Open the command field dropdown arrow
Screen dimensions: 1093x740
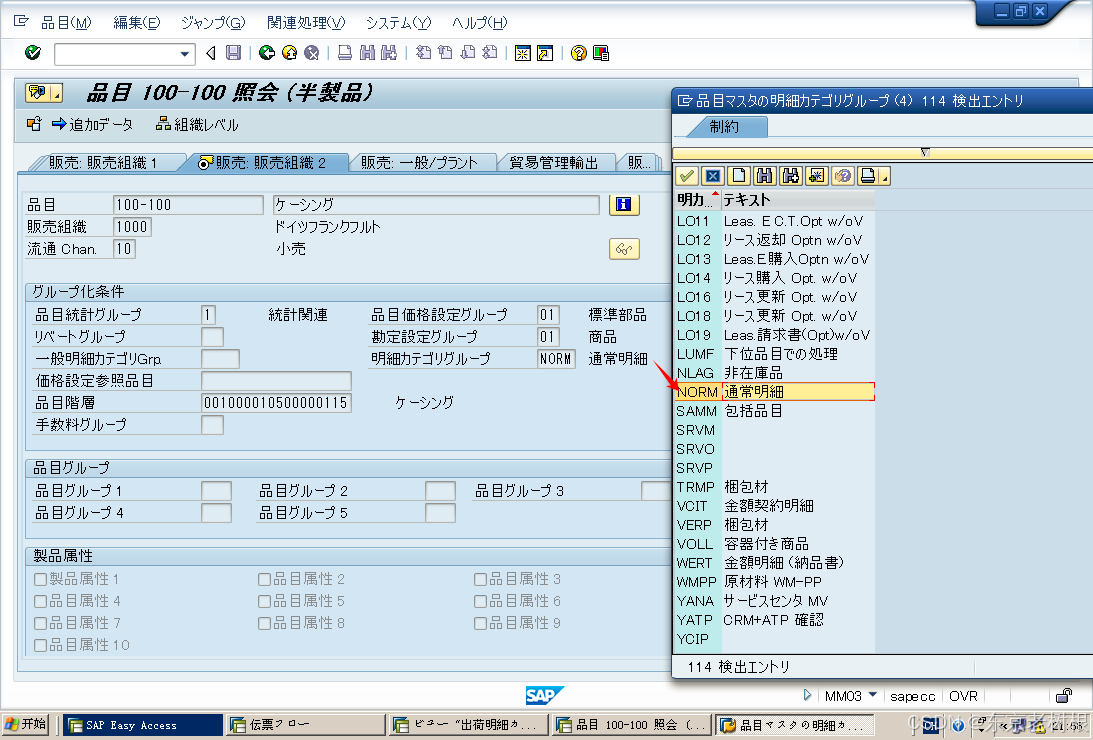tap(184, 54)
